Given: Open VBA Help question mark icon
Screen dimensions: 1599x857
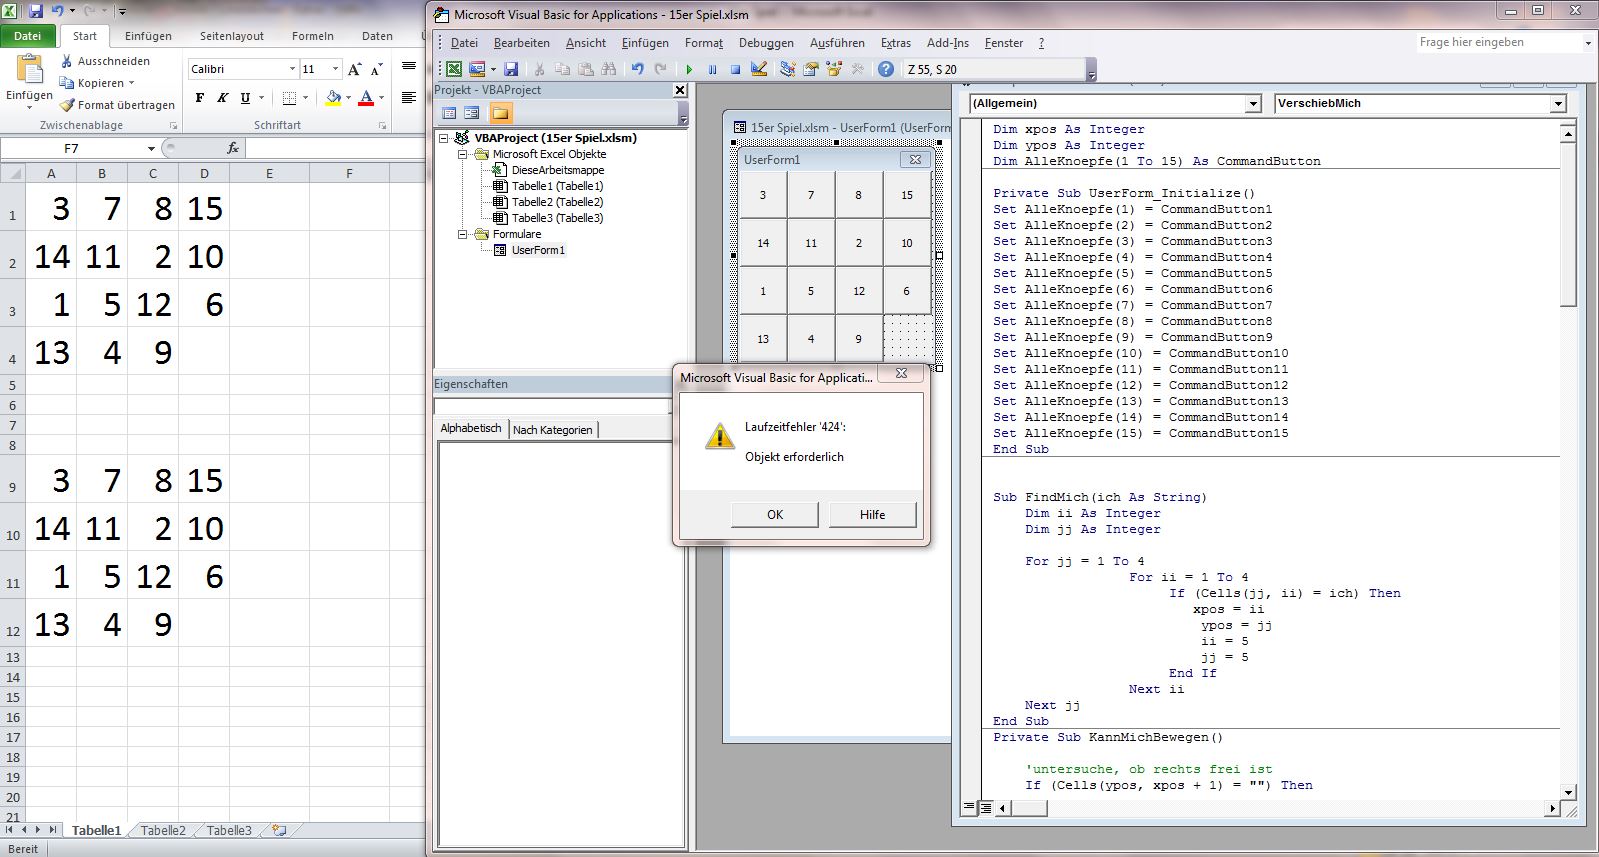Looking at the screenshot, I should pyautogui.click(x=886, y=69).
